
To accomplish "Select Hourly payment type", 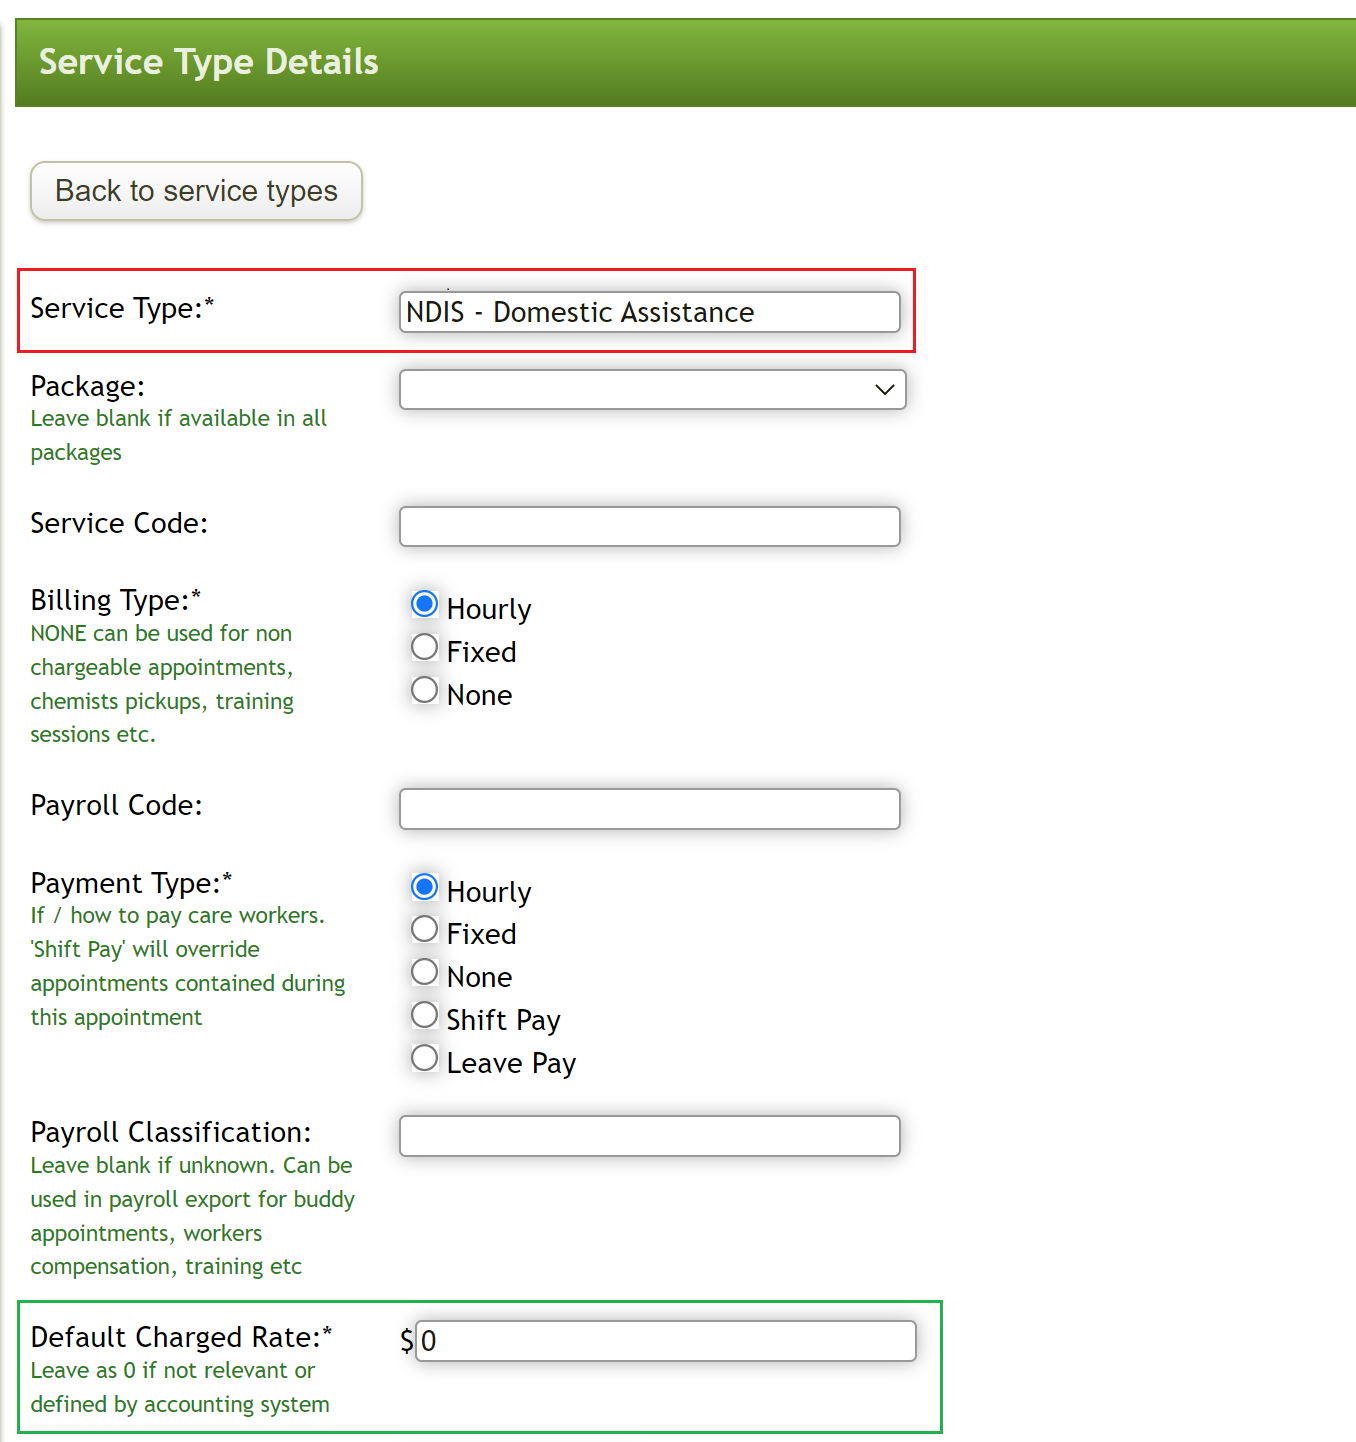I will [424, 887].
